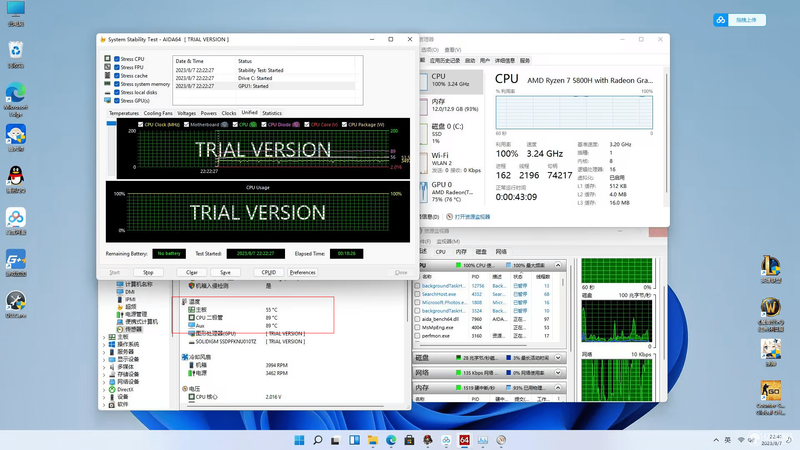Screen dimensions: 800x450
Task: Open 查看(V) menu in Task Manager
Action: [x=453, y=50]
